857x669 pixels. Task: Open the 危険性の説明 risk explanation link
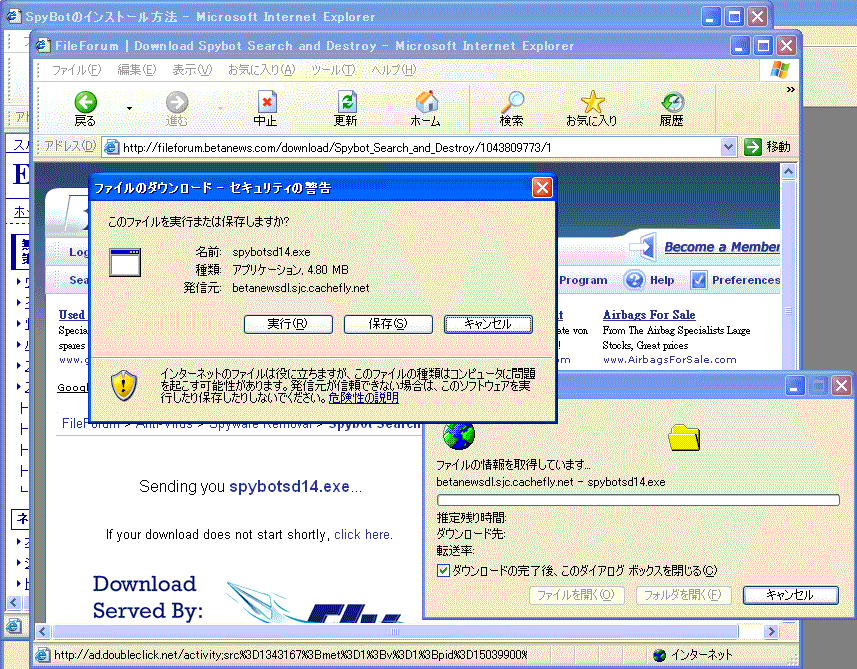pyautogui.click(x=363, y=398)
